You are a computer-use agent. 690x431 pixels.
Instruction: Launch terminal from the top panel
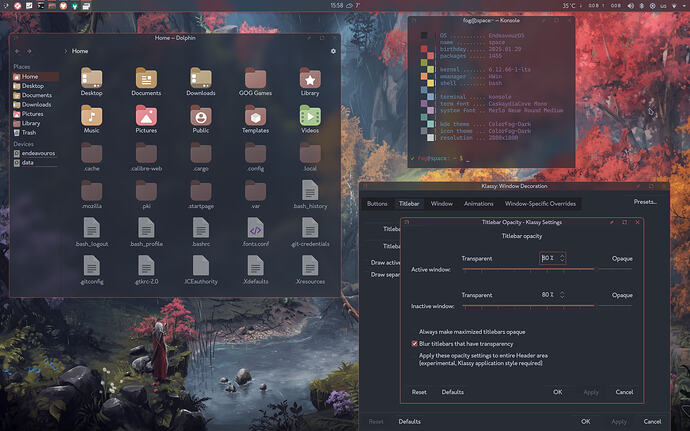tap(40, 6)
